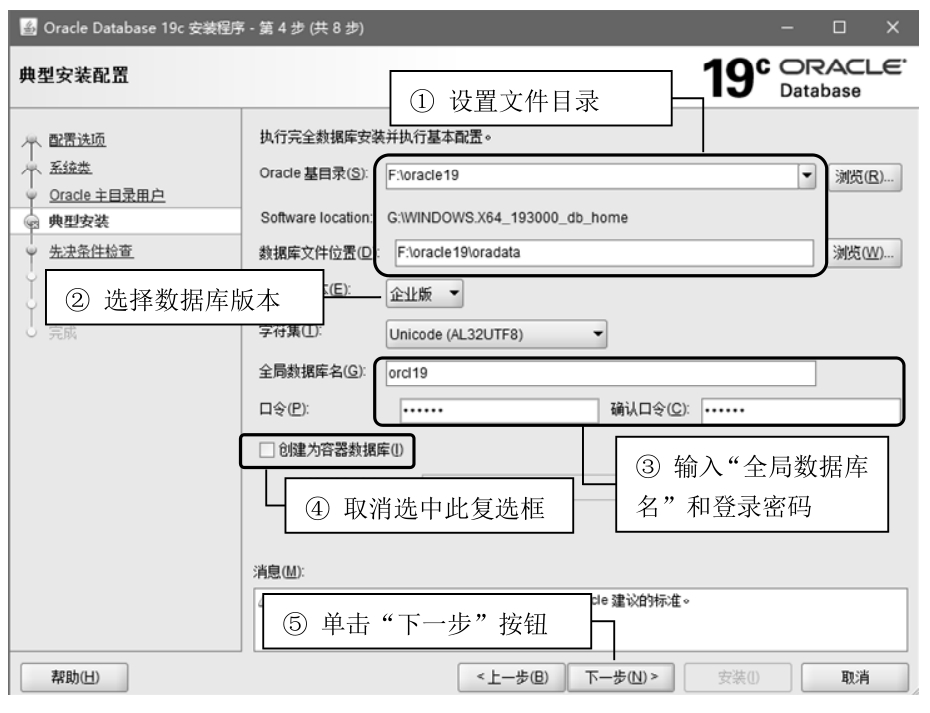Click the Oracle 19c Database logo
Screen dimensions: 930x713
pyautogui.click(x=804, y=78)
